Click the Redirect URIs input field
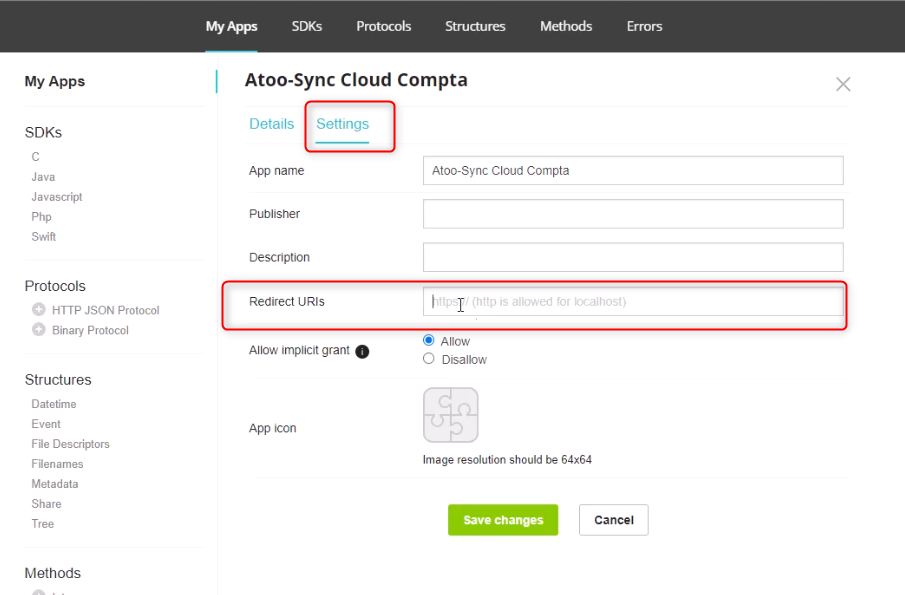 point(633,302)
